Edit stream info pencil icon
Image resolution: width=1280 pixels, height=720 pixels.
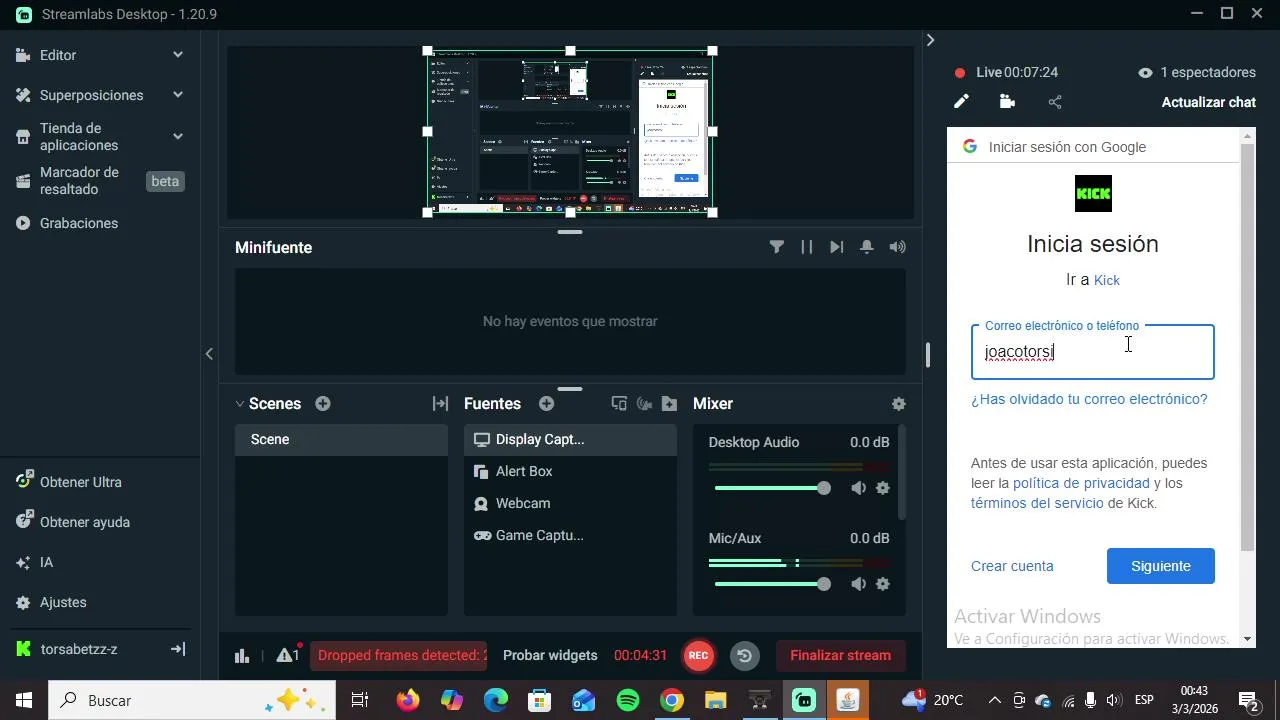pos(961,101)
